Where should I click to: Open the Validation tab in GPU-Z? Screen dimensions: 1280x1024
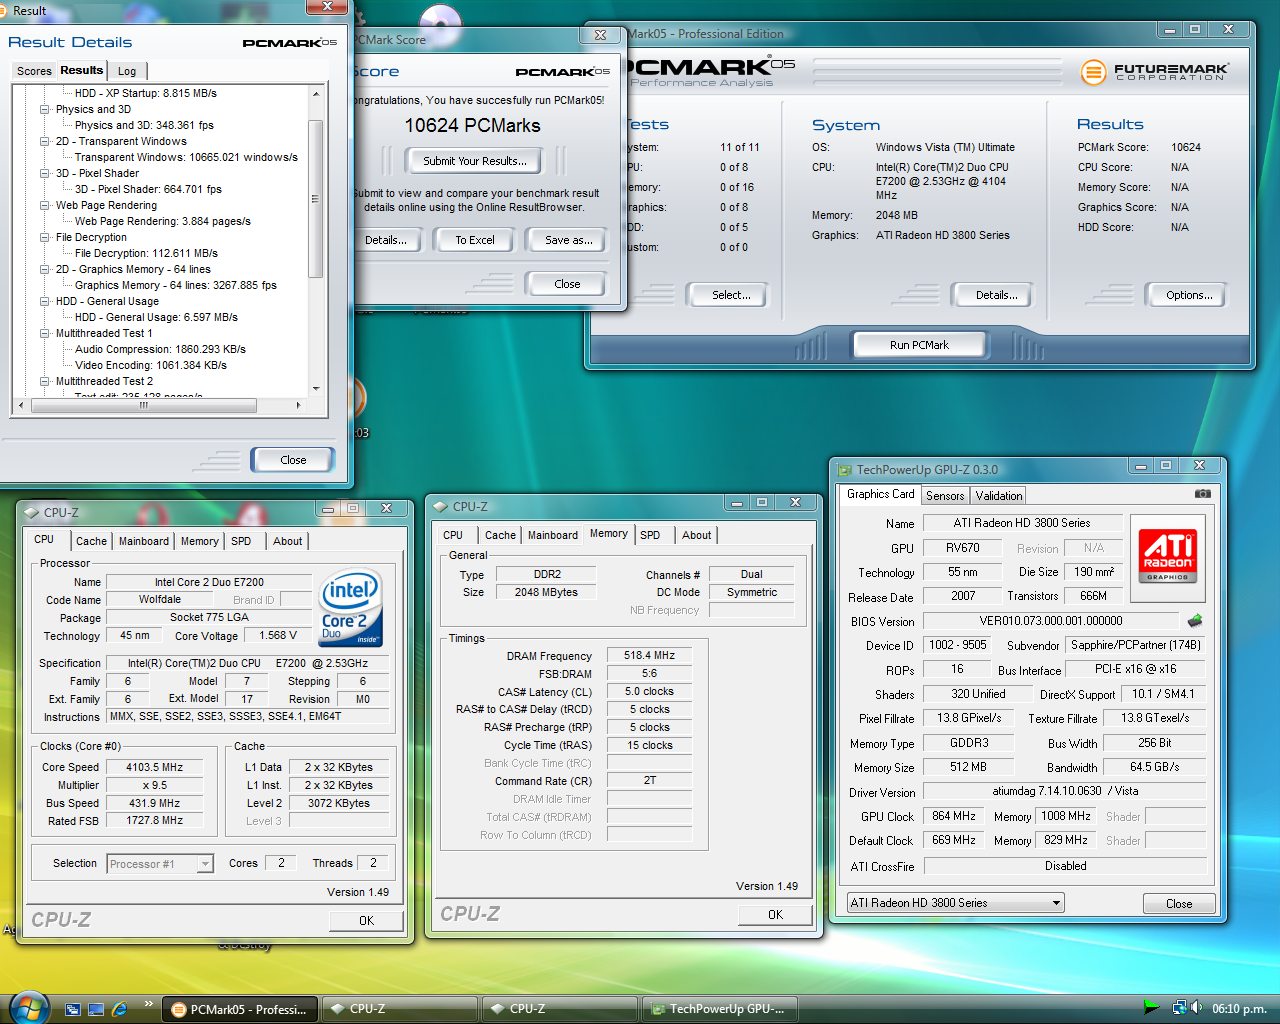click(999, 496)
